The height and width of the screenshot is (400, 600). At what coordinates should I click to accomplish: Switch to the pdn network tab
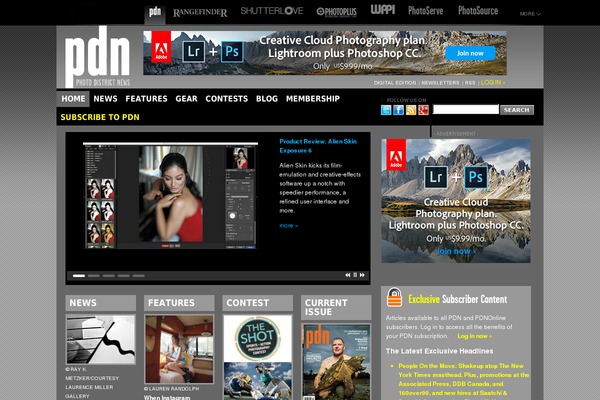[x=155, y=13]
